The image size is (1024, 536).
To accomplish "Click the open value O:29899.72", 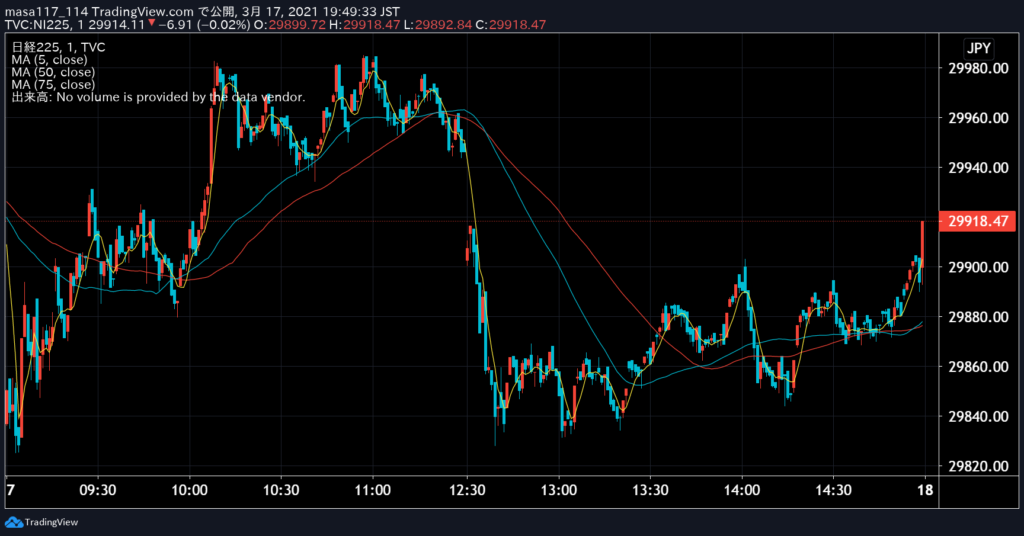I will click(x=289, y=25).
